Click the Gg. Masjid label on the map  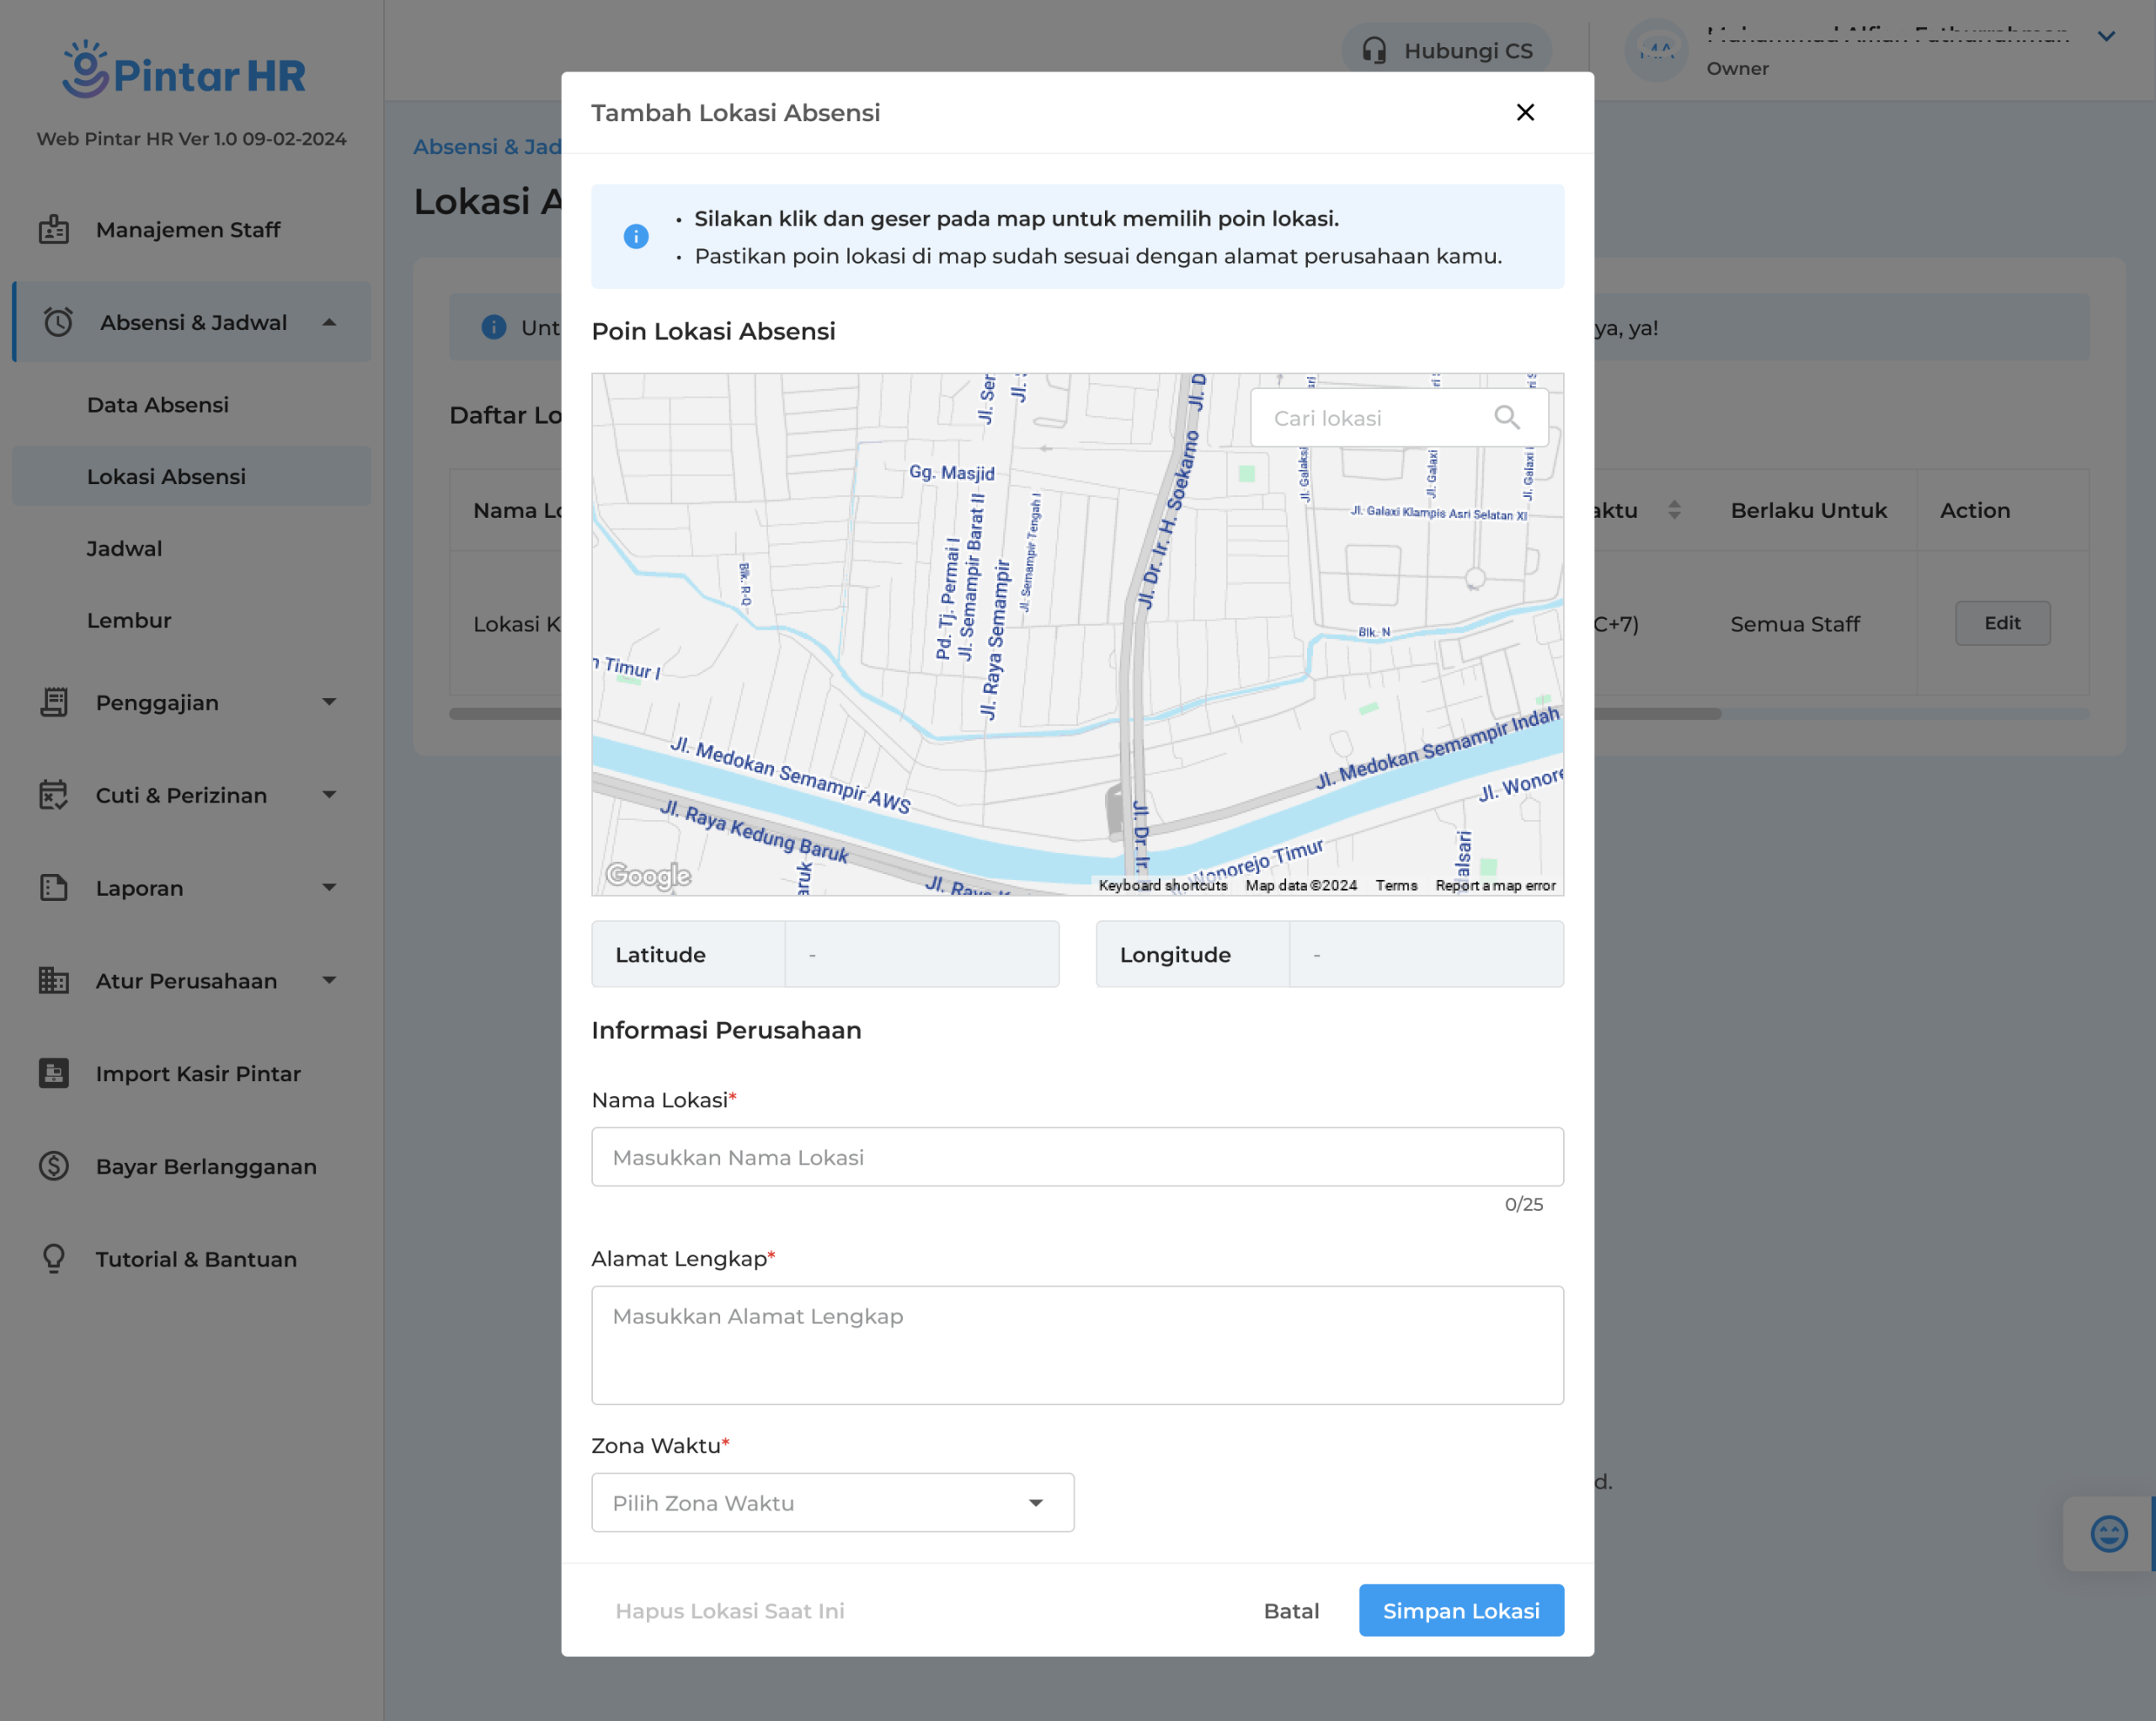pos(951,473)
